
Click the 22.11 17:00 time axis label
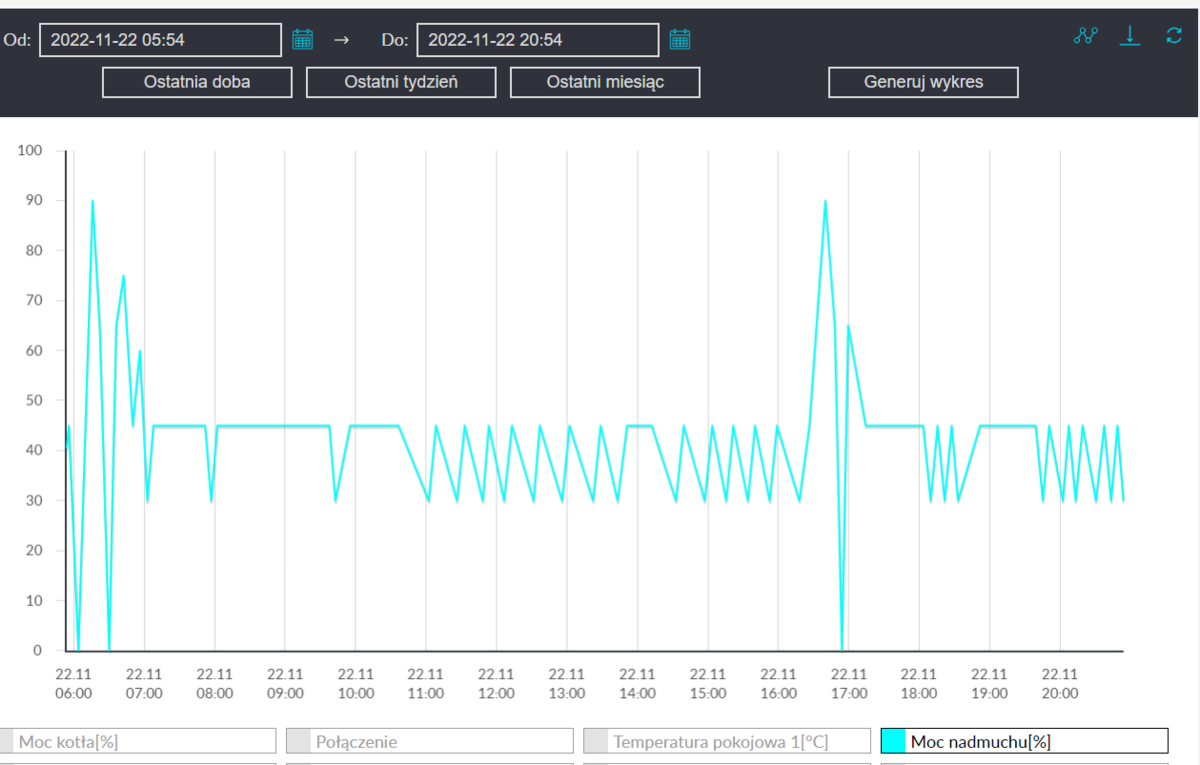(849, 683)
